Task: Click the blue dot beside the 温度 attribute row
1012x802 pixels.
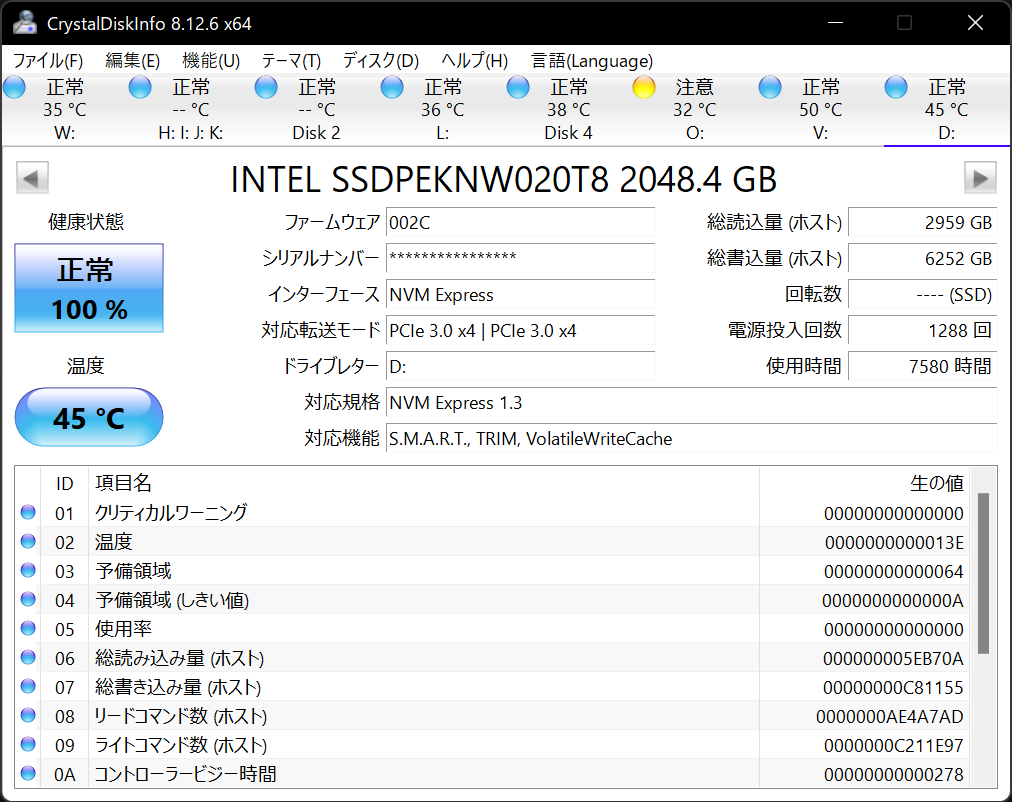Action: tap(27, 542)
